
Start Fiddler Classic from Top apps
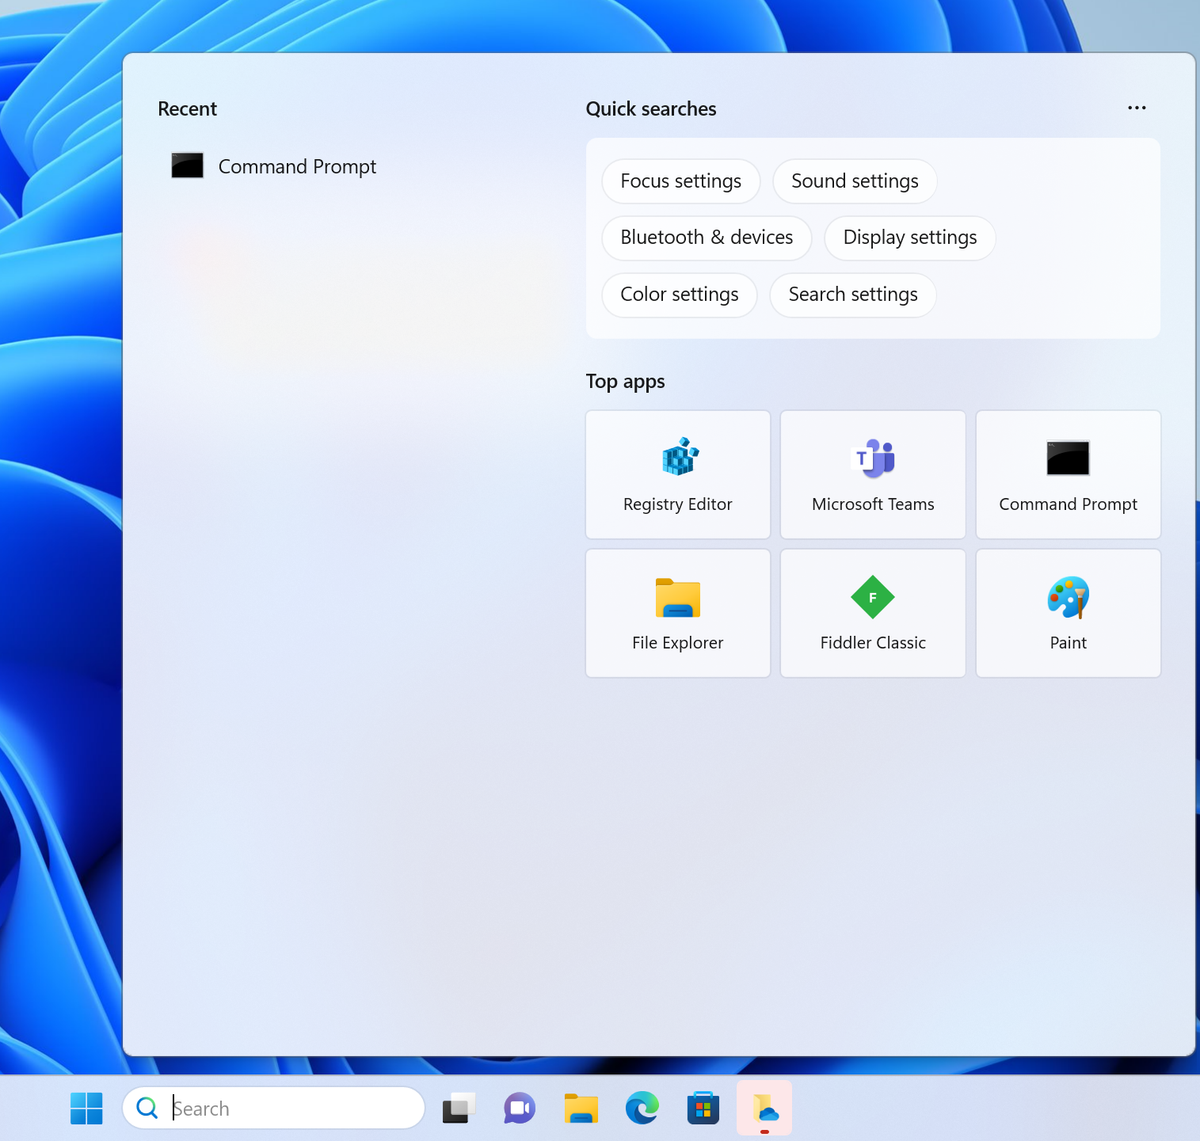point(872,612)
